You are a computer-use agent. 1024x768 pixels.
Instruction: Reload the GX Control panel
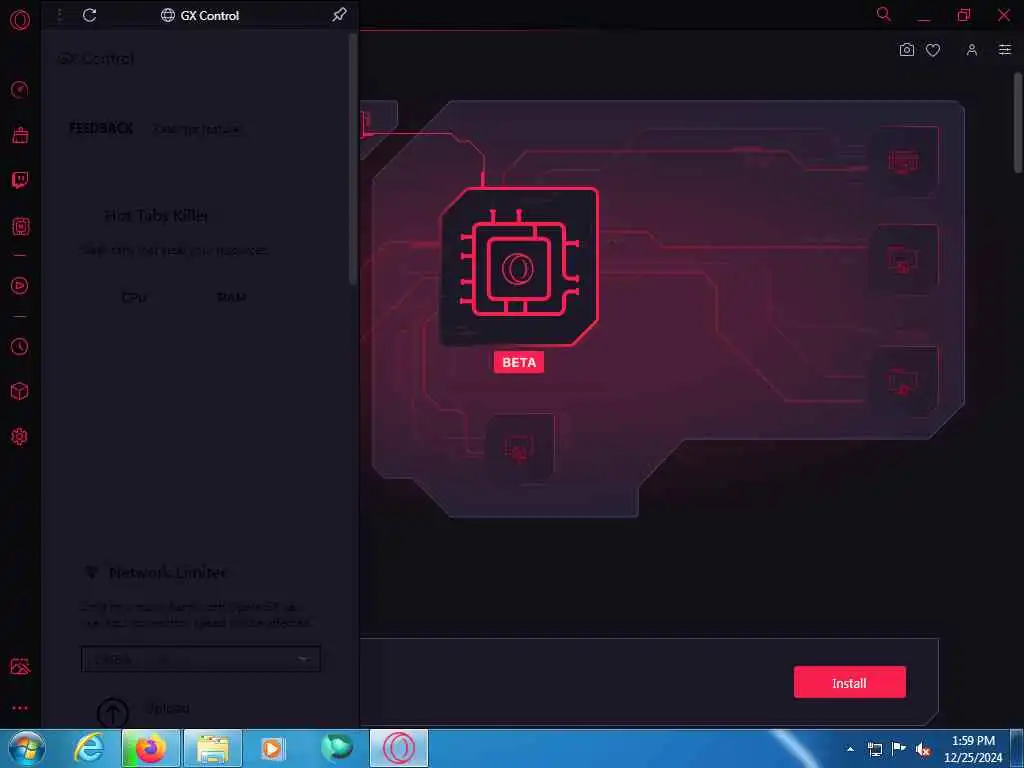[89, 15]
